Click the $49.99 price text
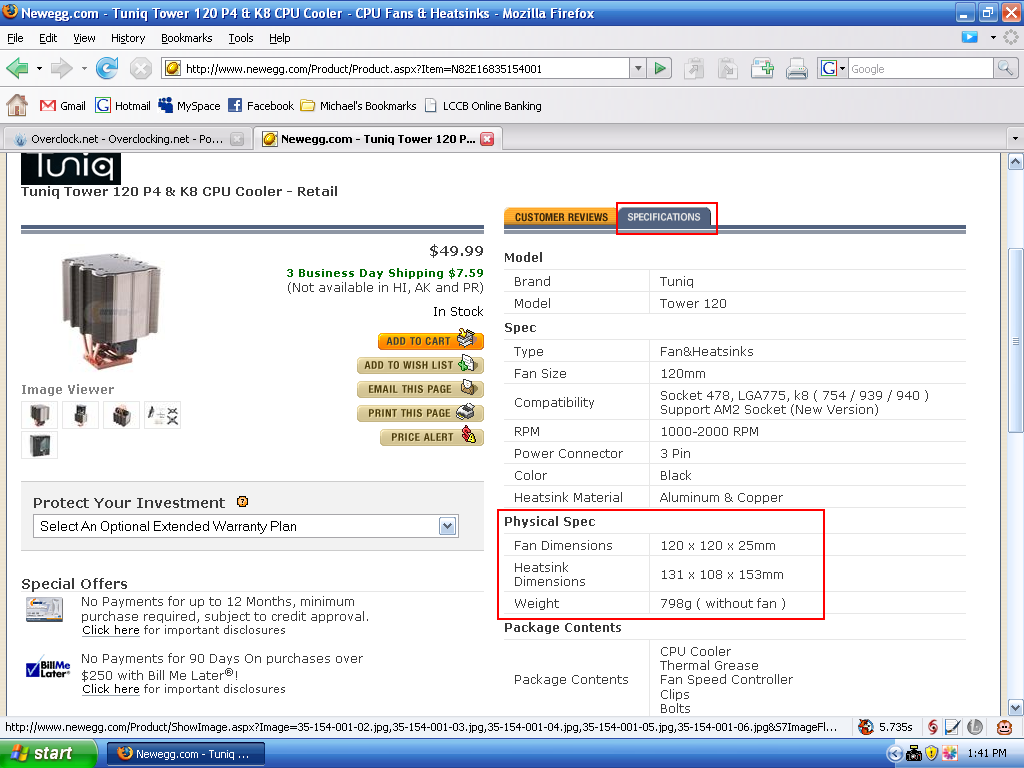The width and height of the screenshot is (1024, 768). (x=456, y=251)
